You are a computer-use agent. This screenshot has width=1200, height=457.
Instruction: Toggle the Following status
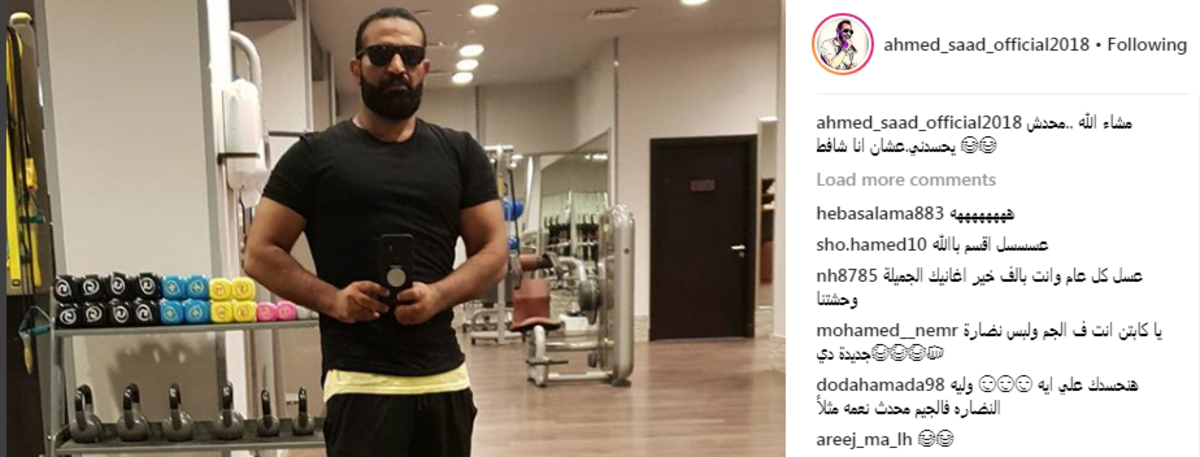(x=1146, y=45)
